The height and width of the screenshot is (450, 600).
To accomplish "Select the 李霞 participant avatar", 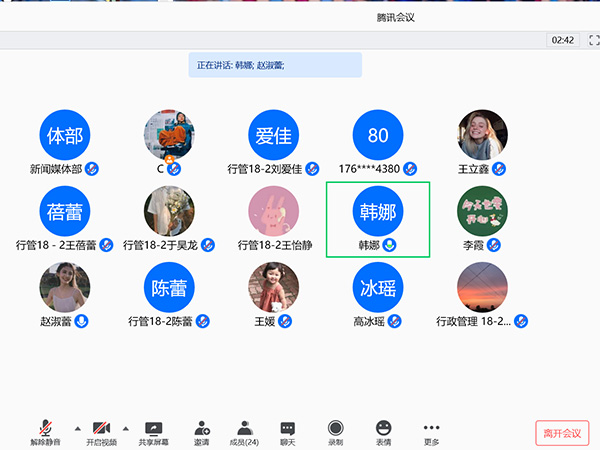I will (x=482, y=211).
